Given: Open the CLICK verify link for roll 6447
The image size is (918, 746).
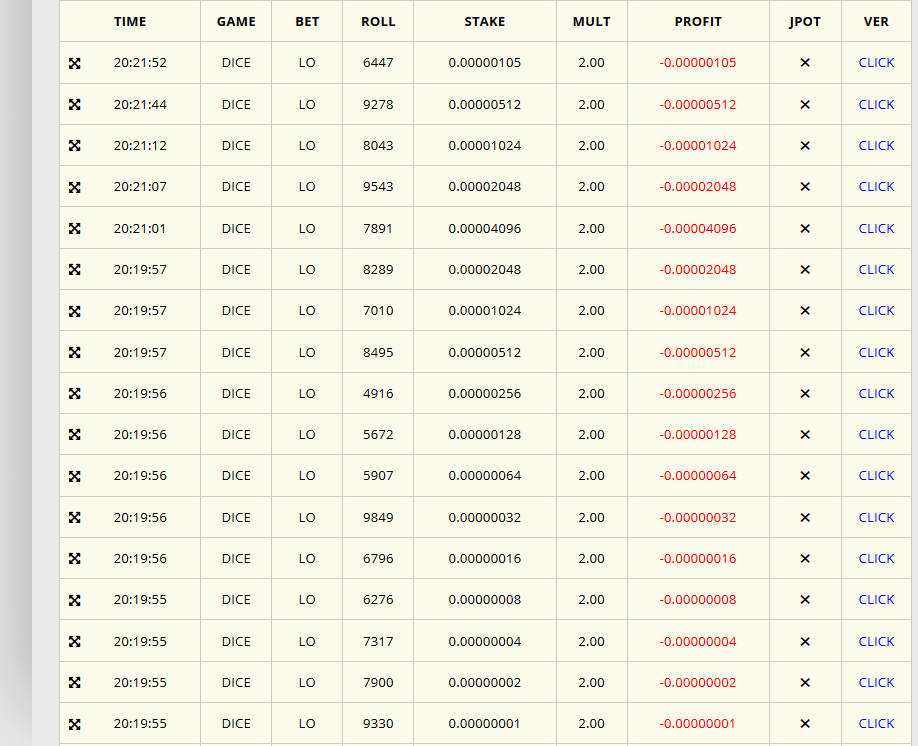Looking at the screenshot, I should [876, 63].
